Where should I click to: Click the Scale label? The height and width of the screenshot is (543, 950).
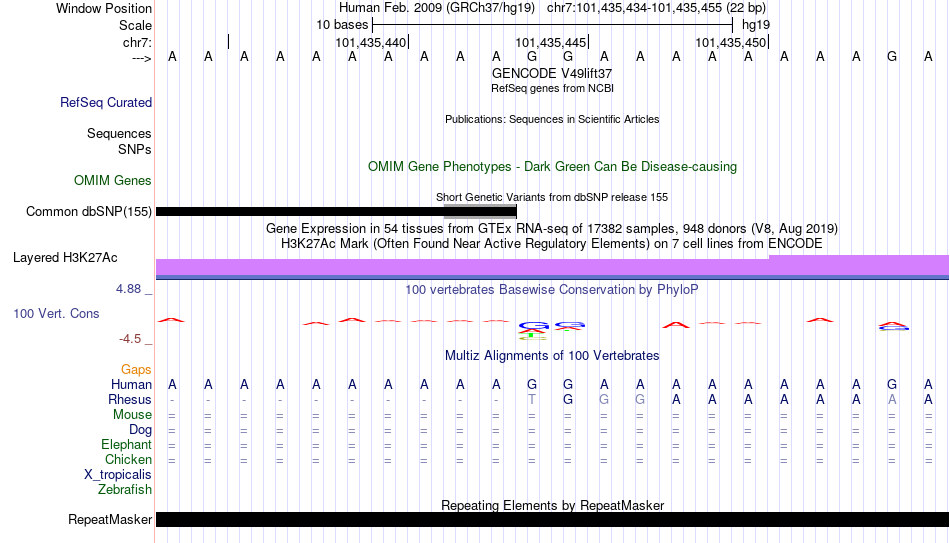coord(135,25)
